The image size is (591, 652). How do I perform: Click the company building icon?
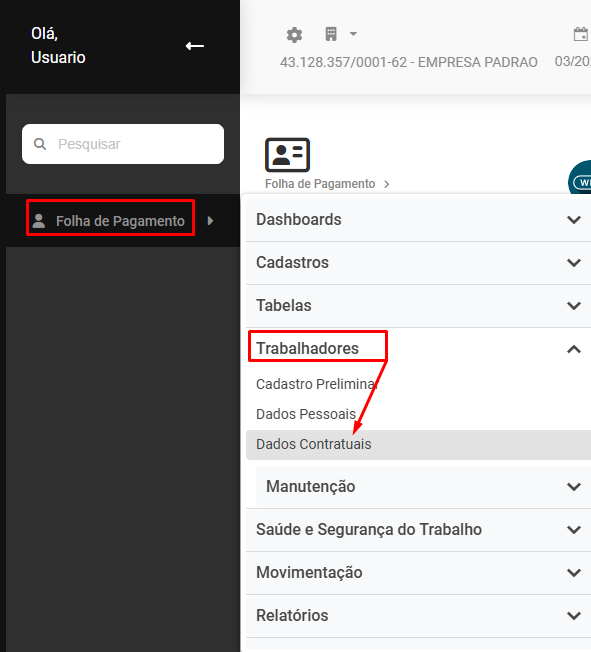pyautogui.click(x=331, y=34)
